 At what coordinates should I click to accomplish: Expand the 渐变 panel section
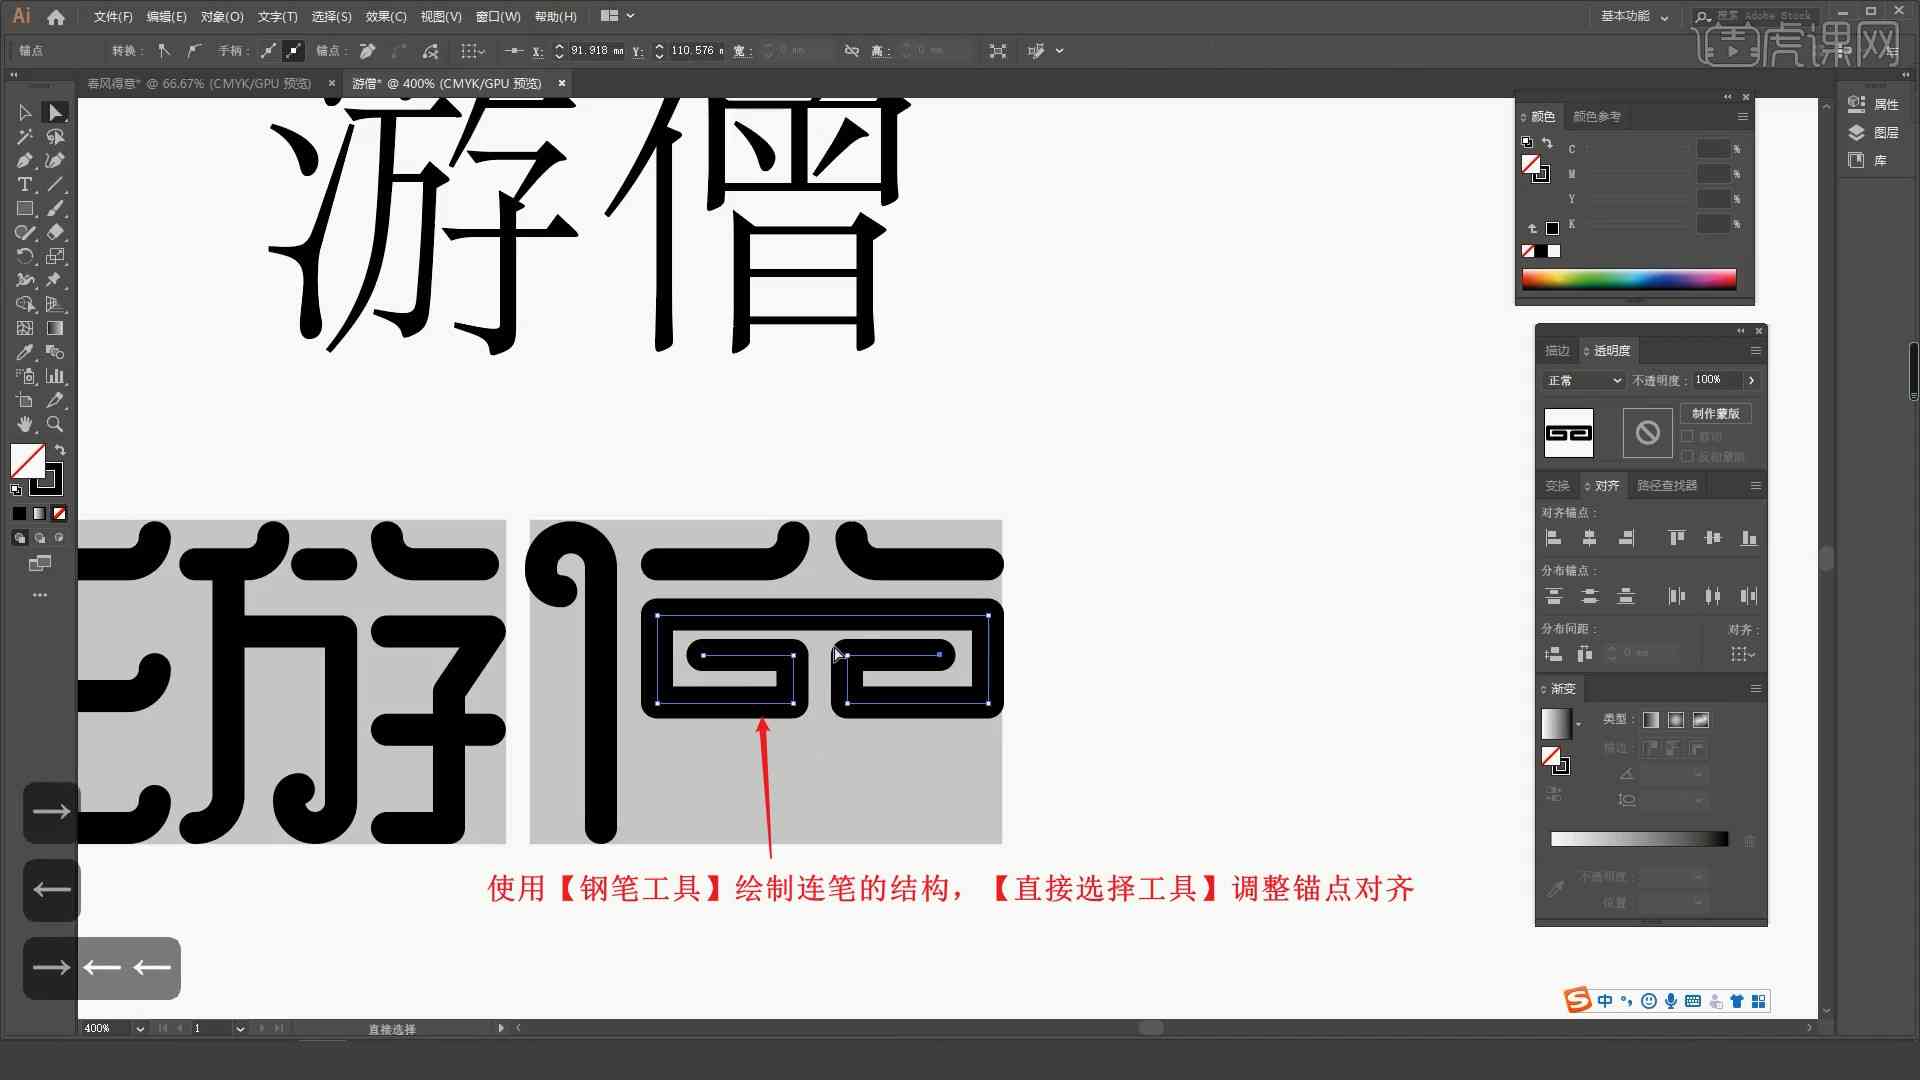[x=1544, y=687]
